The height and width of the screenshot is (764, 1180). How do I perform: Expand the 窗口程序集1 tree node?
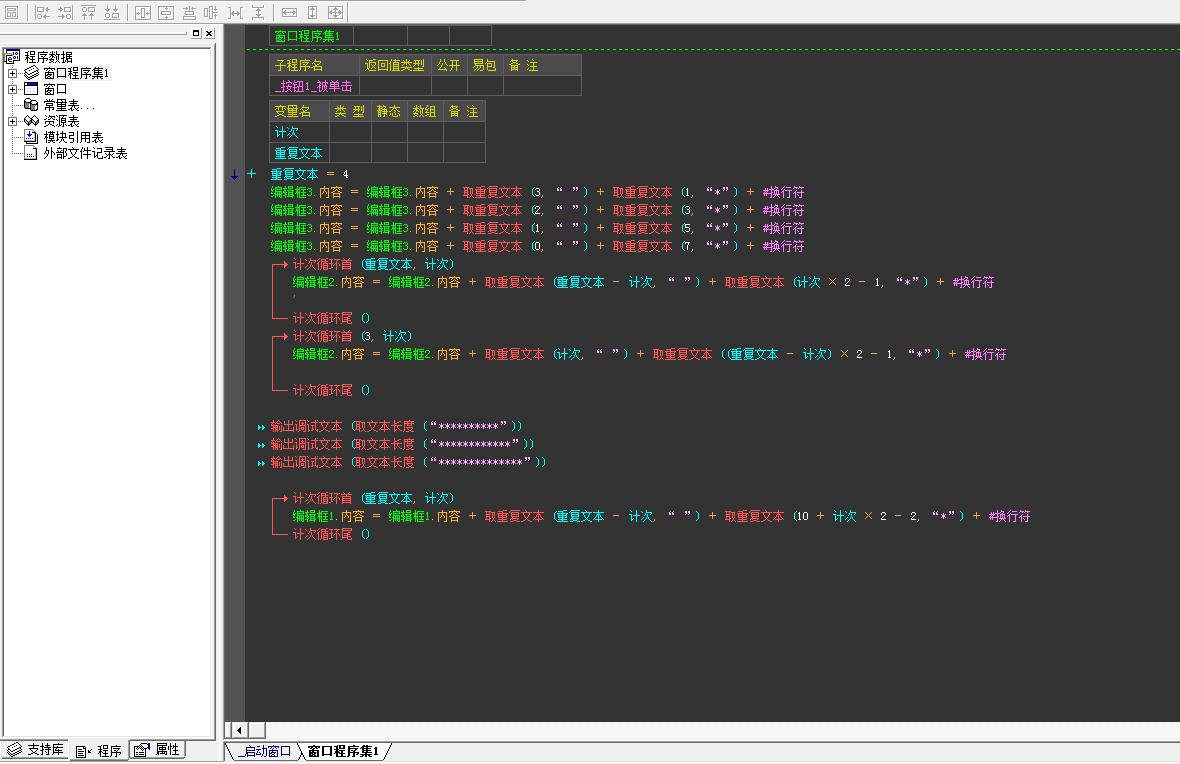(12, 73)
